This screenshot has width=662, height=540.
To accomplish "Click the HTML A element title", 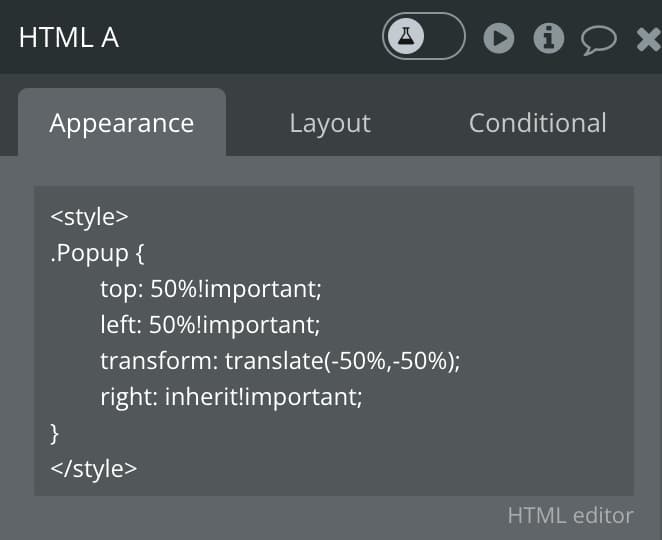I will click(x=69, y=38).
